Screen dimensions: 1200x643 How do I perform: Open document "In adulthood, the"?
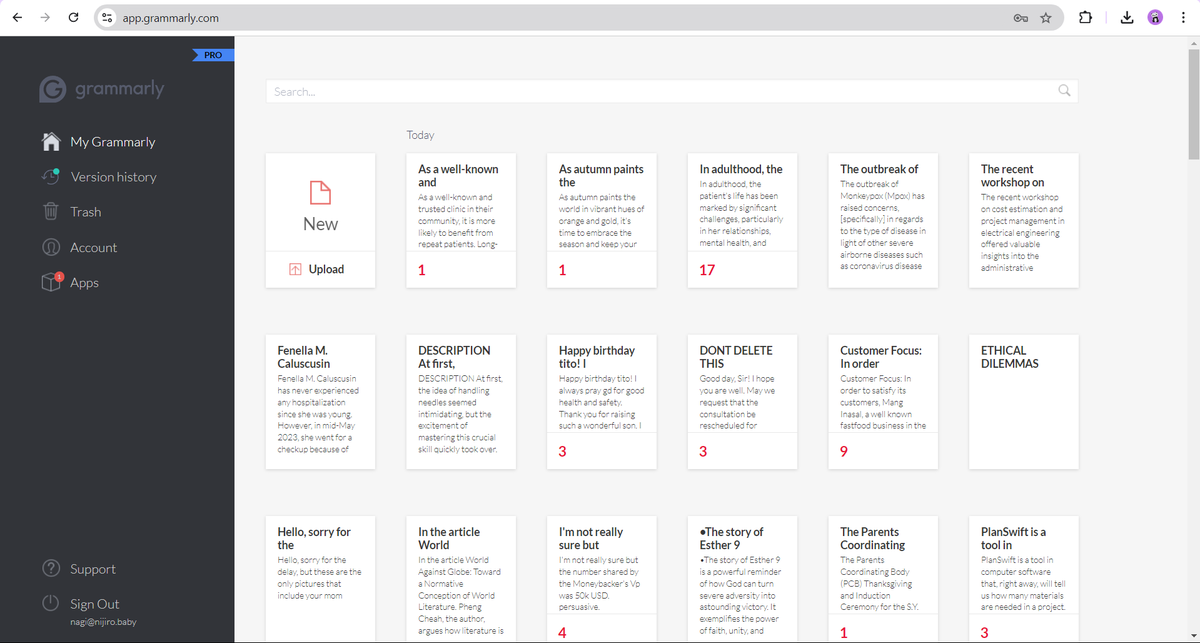coord(742,220)
